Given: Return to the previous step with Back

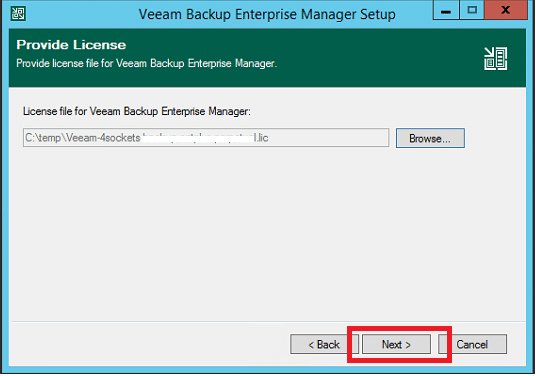Looking at the screenshot, I should (x=324, y=344).
